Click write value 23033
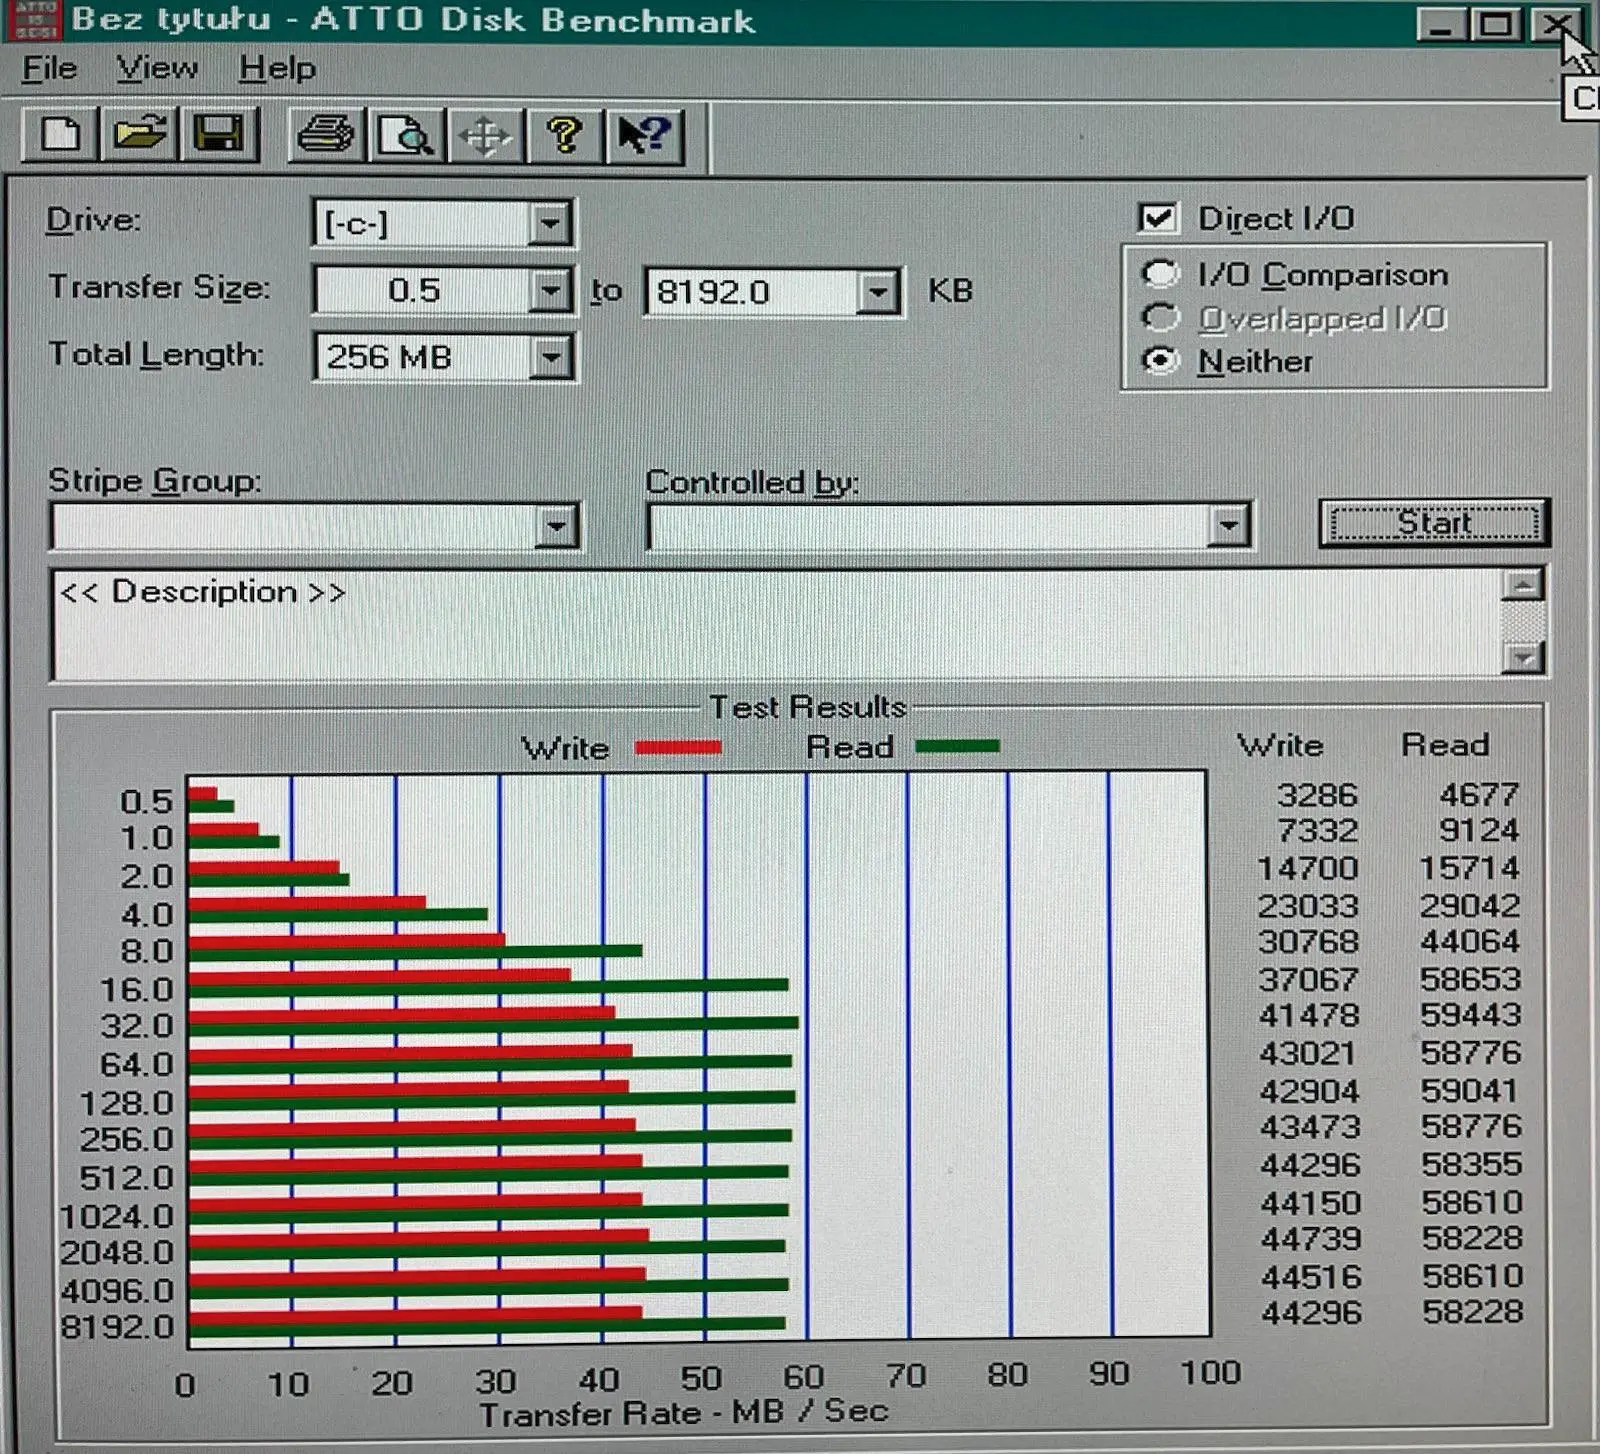 [1308, 906]
